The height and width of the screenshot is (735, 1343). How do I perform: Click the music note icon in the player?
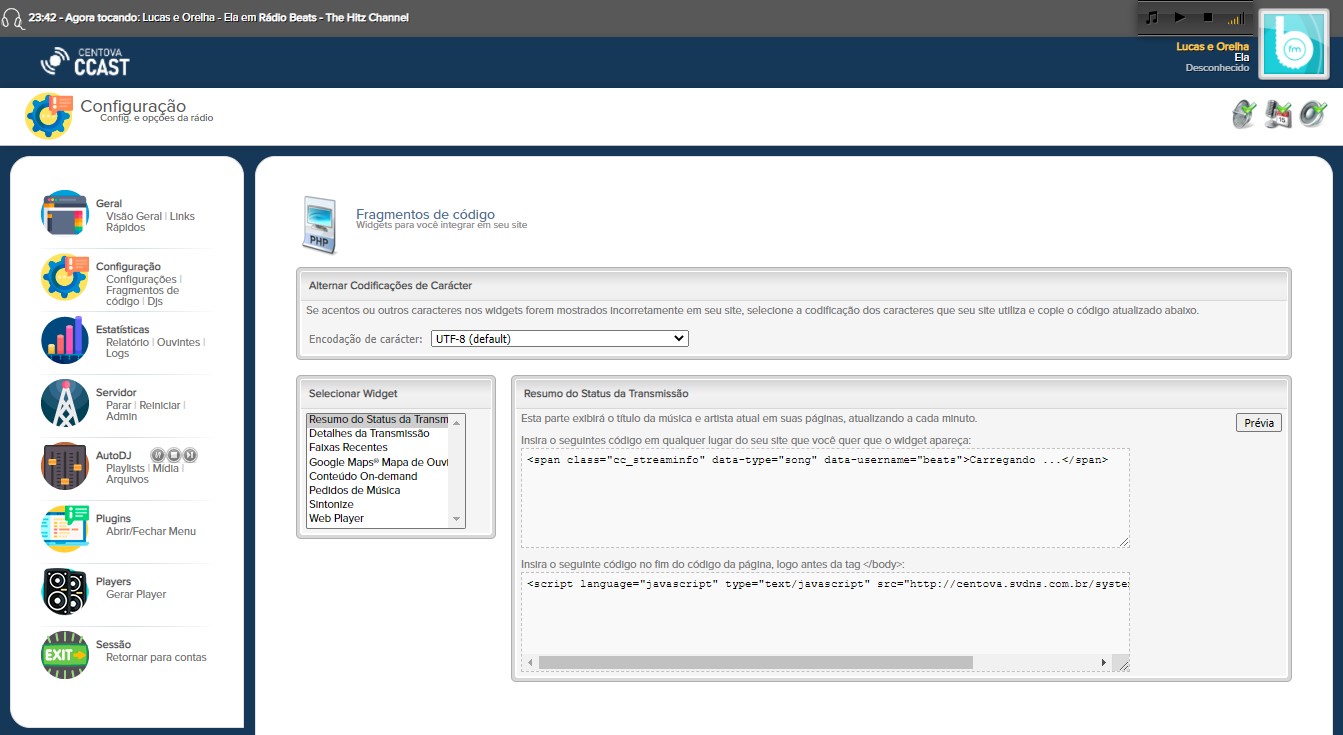pyautogui.click(x=1152, y=18)
